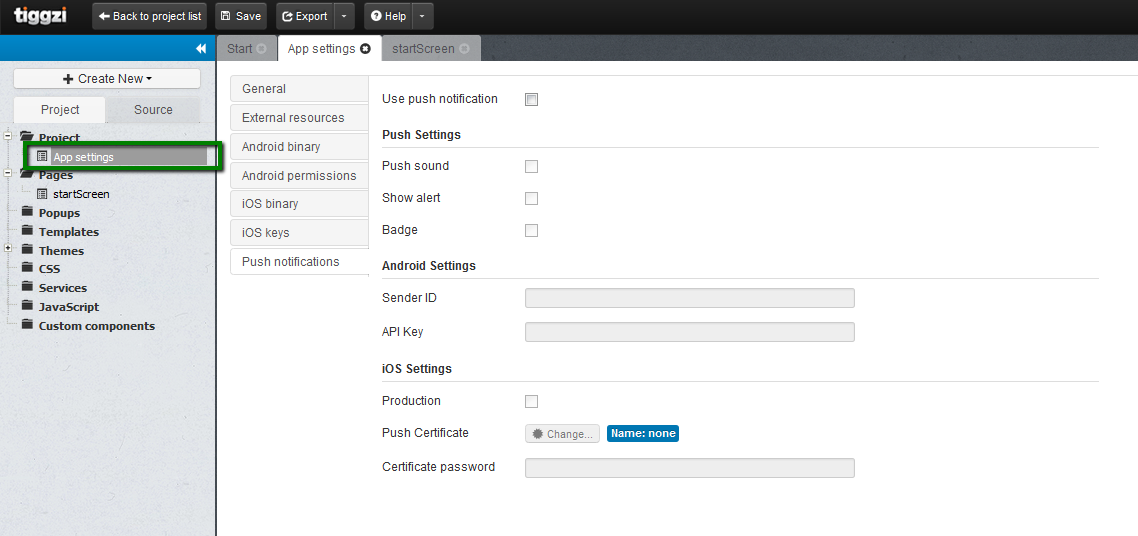Image resolution: width=1138 pixels, height=536 pixels.
Task: Save the project
Action: click(x=240, y=16)
